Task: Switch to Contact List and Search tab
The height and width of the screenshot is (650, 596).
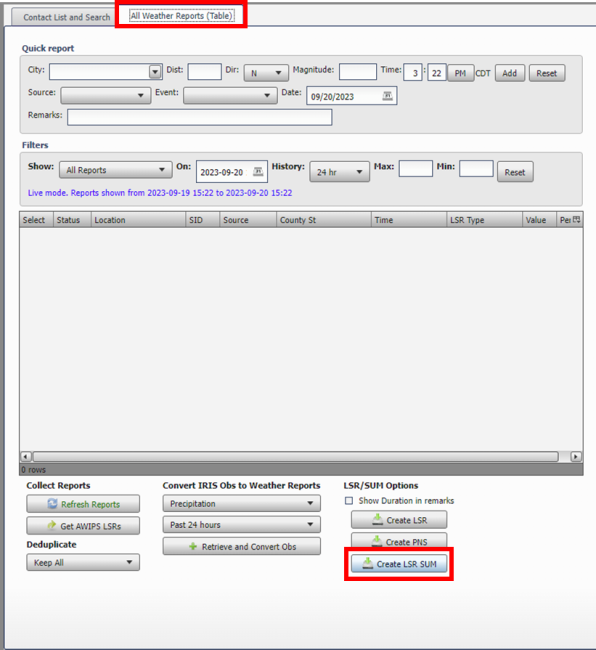Action: (67, 17)
